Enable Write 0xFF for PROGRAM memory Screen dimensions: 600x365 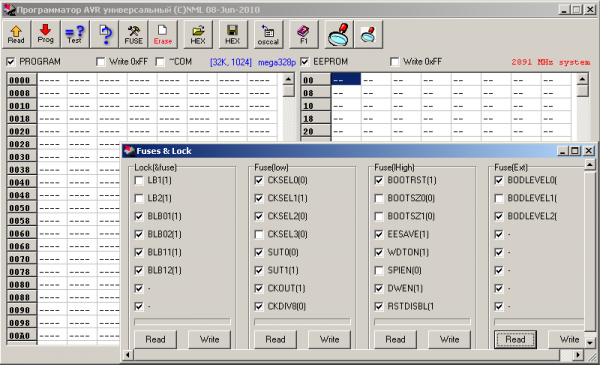click(101, 62)
